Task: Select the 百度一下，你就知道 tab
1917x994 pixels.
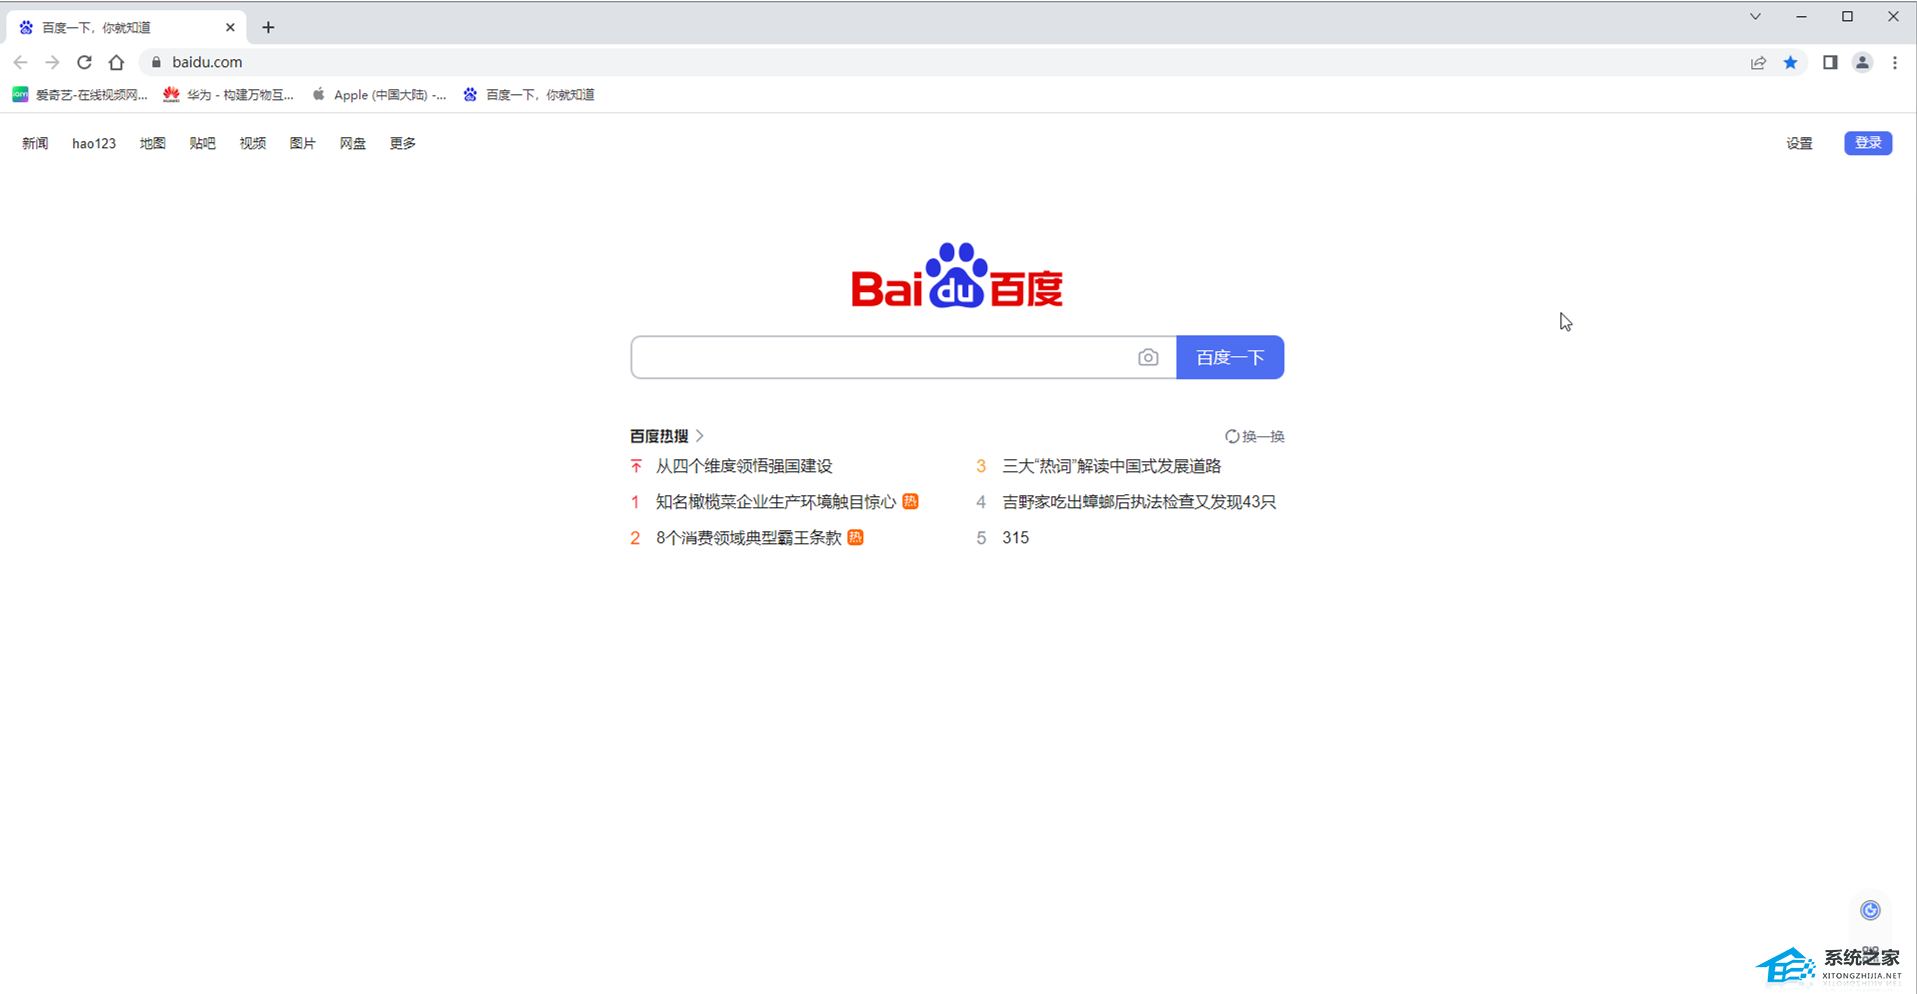Action: [124, 27]
